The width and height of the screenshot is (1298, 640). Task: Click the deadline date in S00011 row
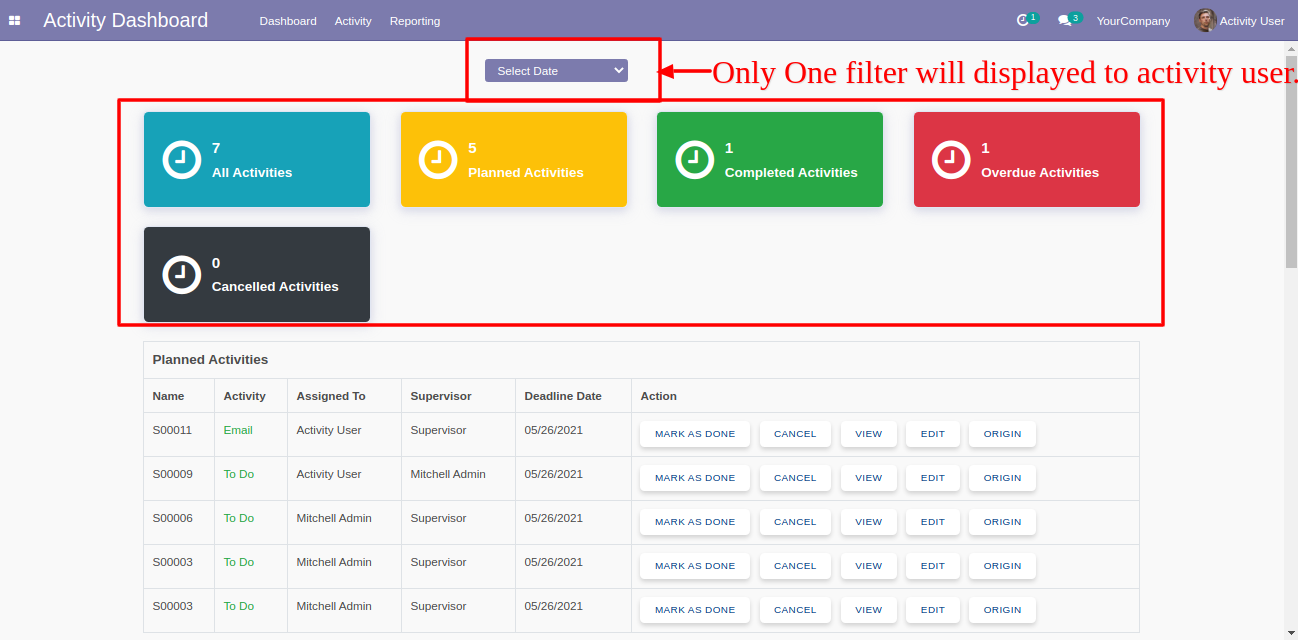tap(553, 430)
